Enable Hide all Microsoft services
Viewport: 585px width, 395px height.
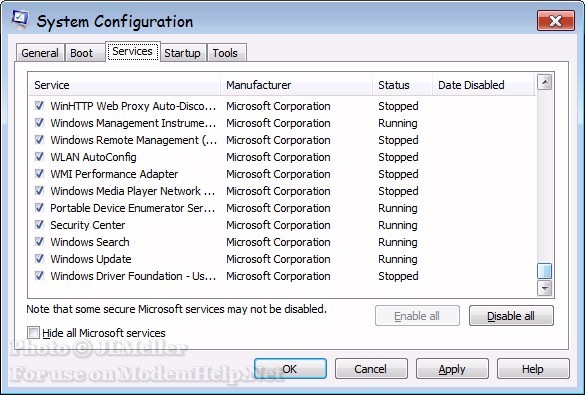click(x=33, y=332)
